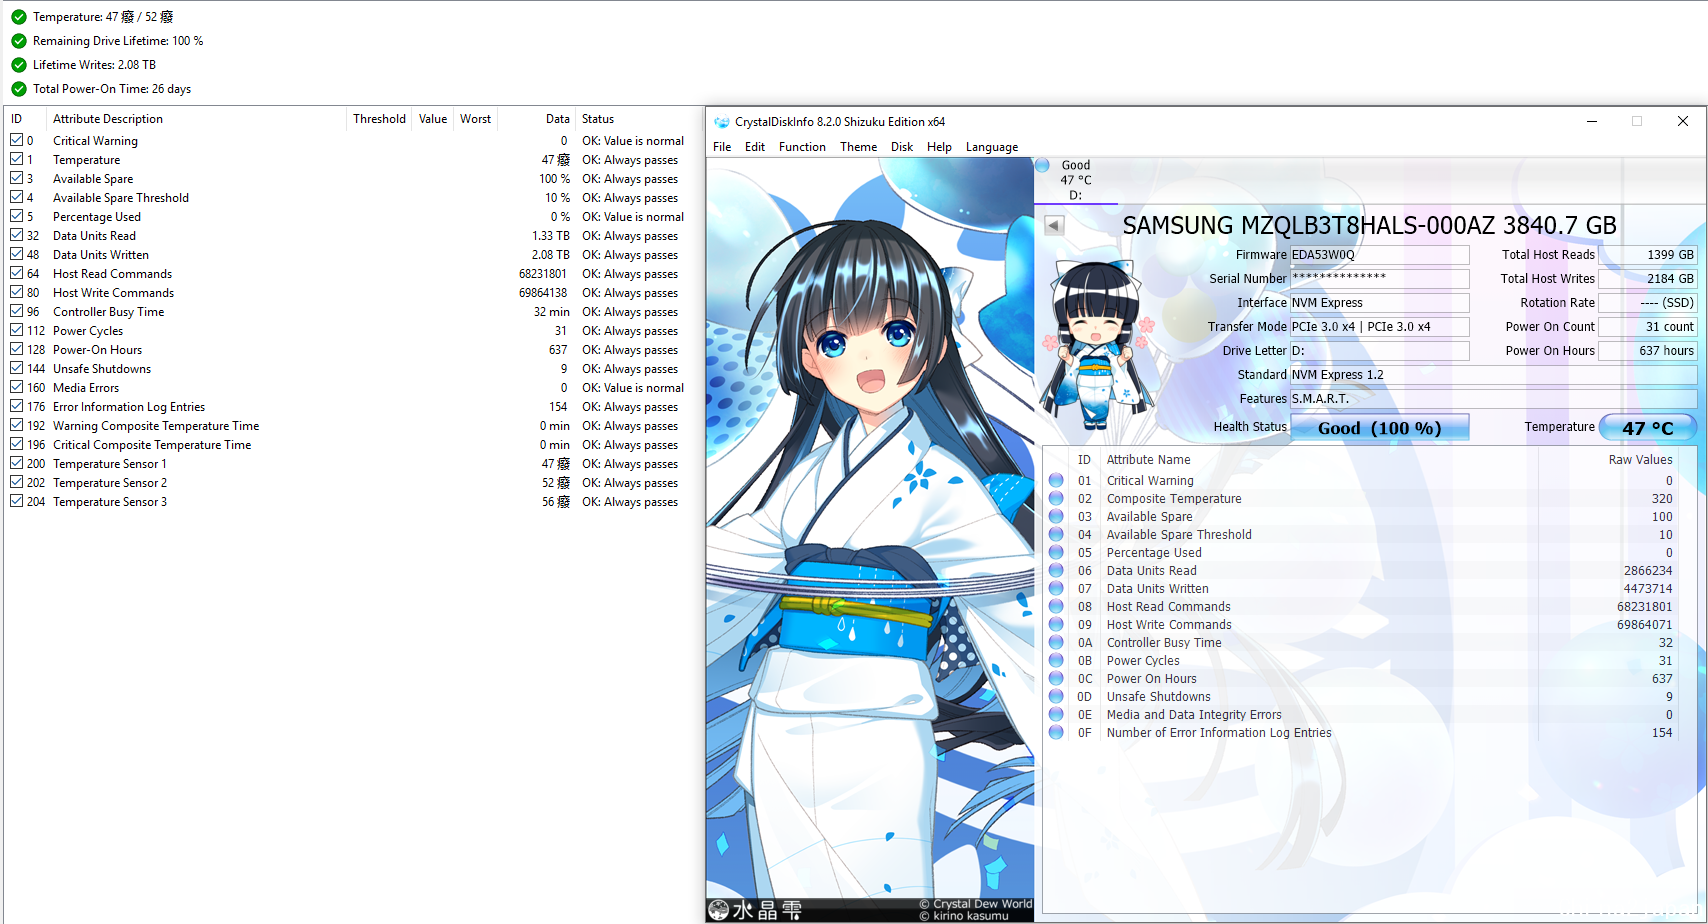
Task: Click the Attribute Name column header
Action: click(x=1148, y=460)
